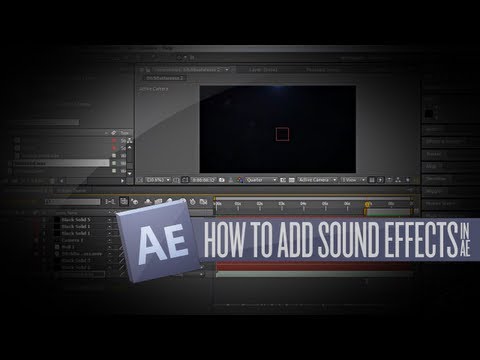
Task: Click the Show Snapshot icon
Action: tap(230, 180)
